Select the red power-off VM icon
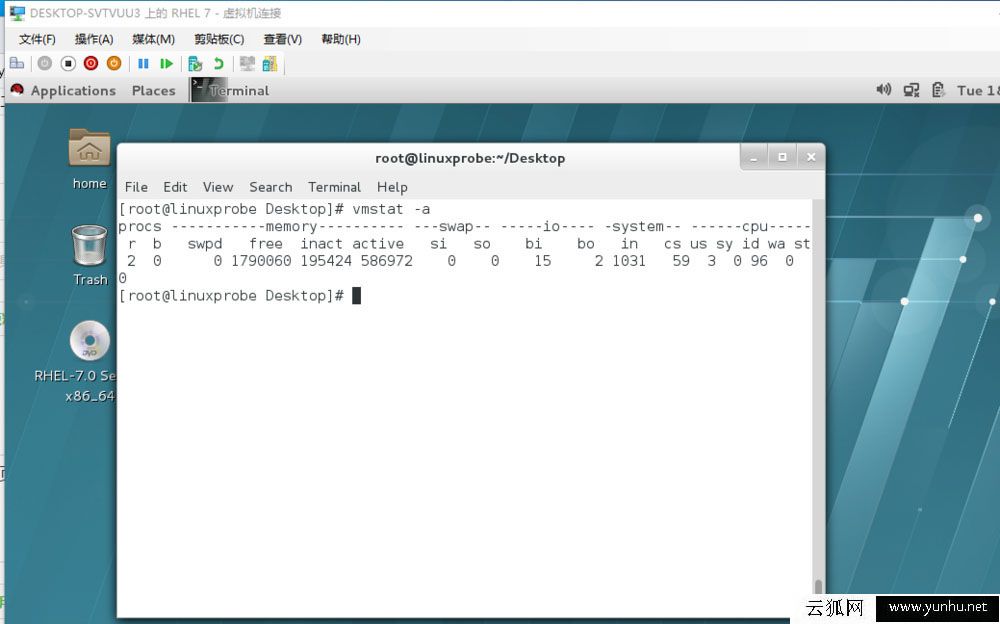This screenshot has width=1000, height=624. tap(90, 62)
